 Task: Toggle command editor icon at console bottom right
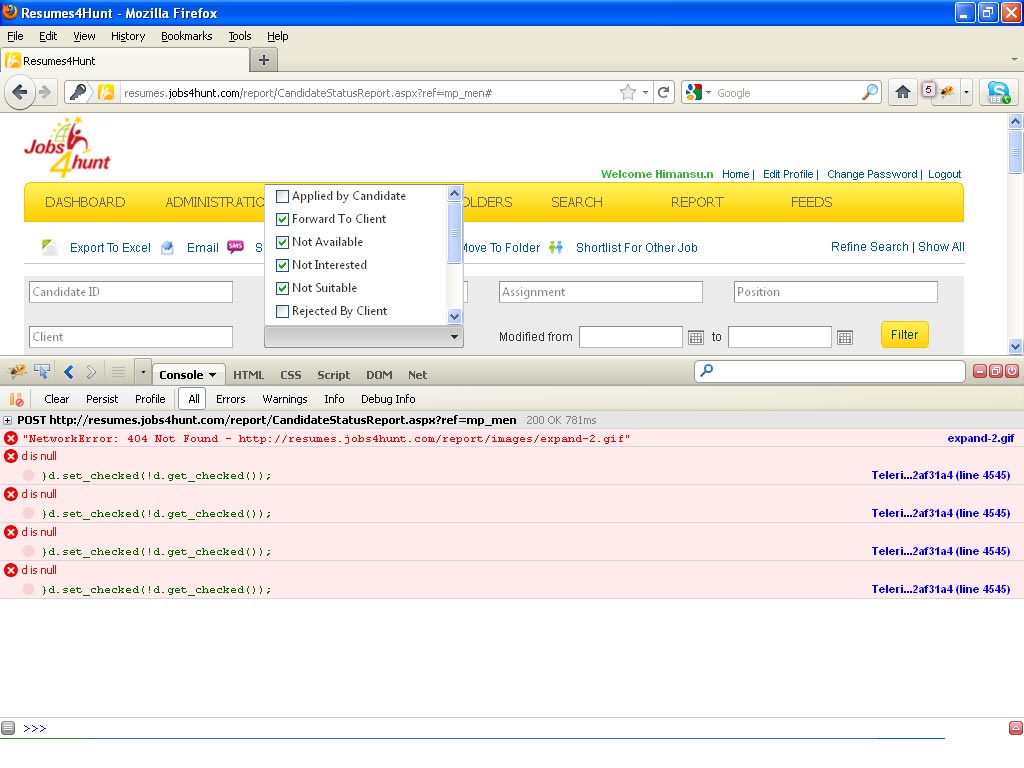click(1016, 728)
